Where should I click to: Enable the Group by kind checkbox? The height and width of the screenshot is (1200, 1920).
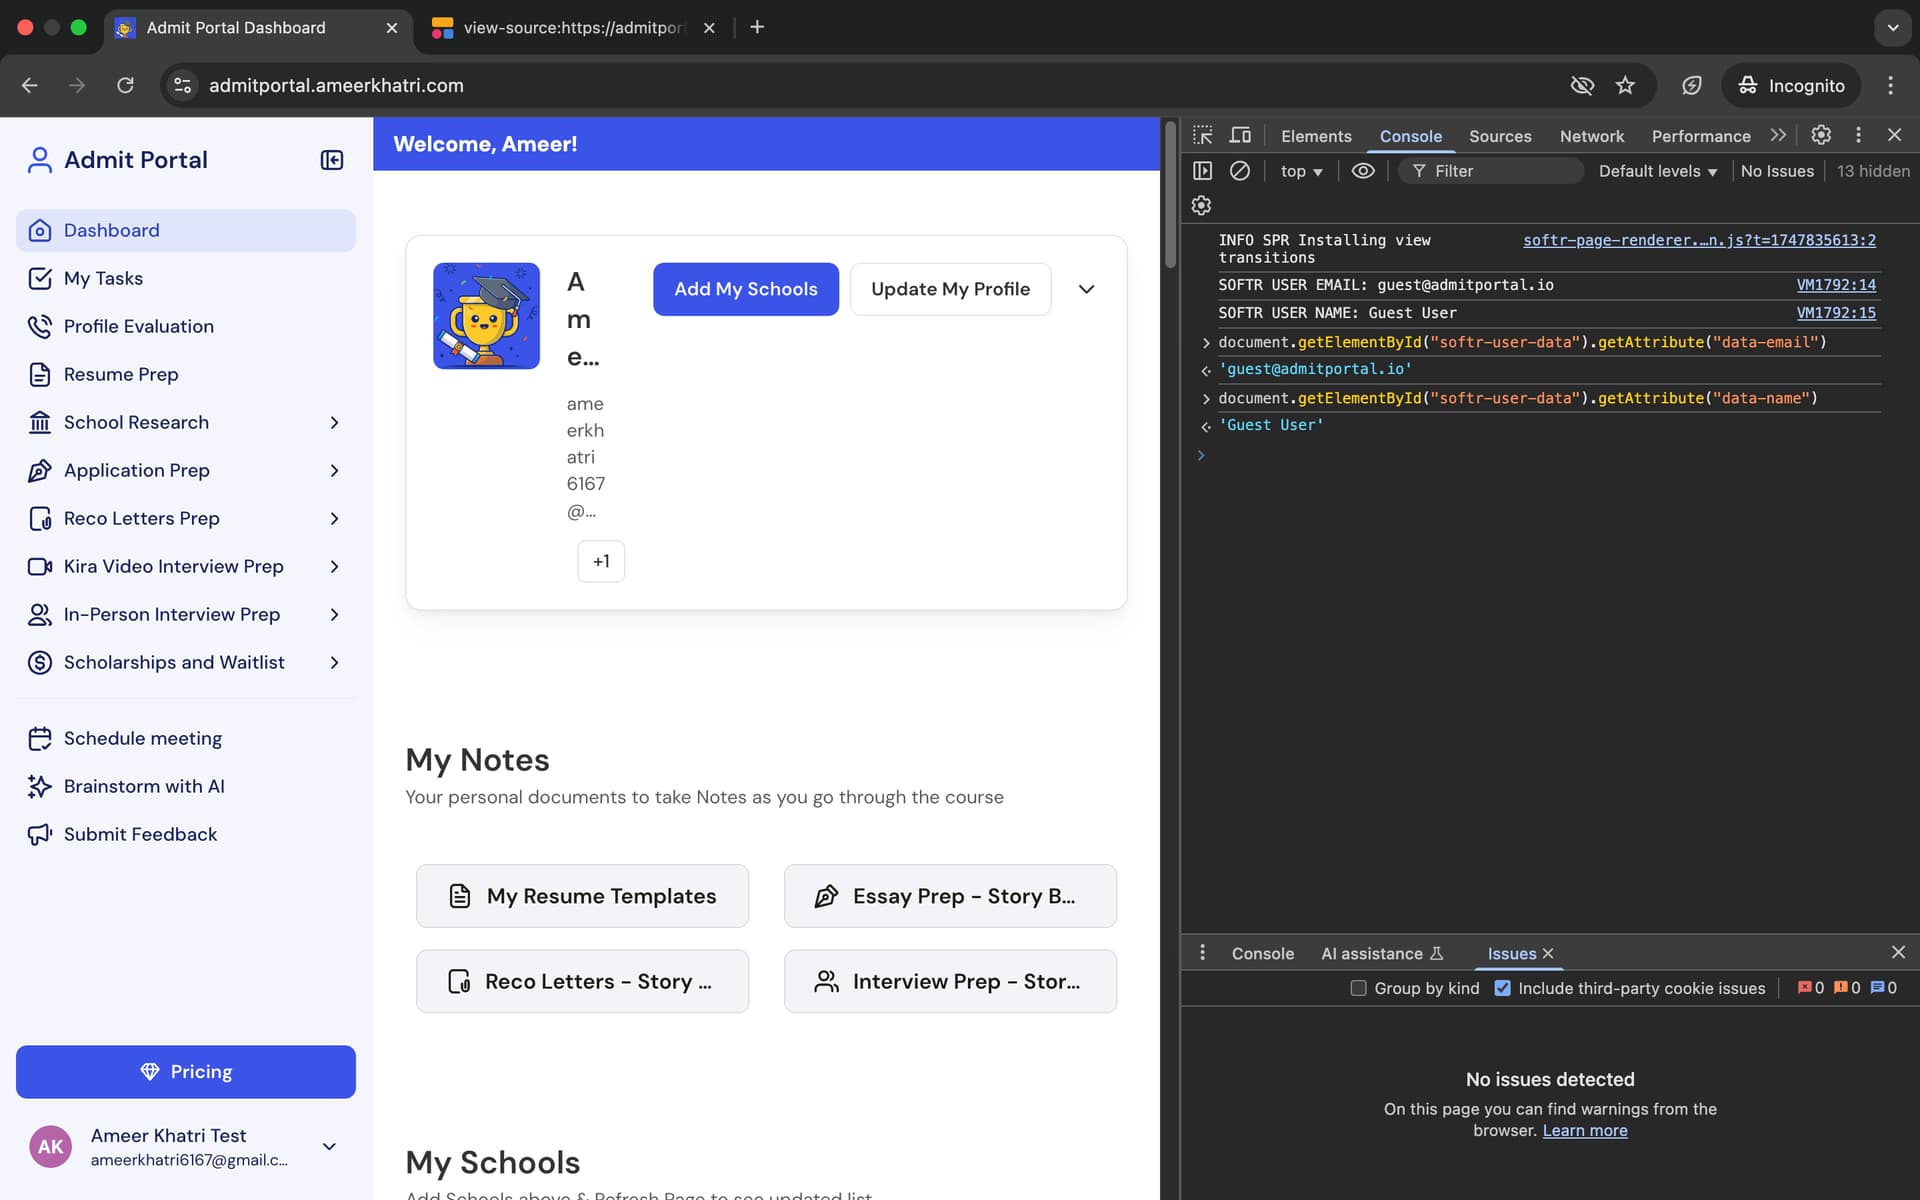pyautogui.click(x=1358, y=988)
